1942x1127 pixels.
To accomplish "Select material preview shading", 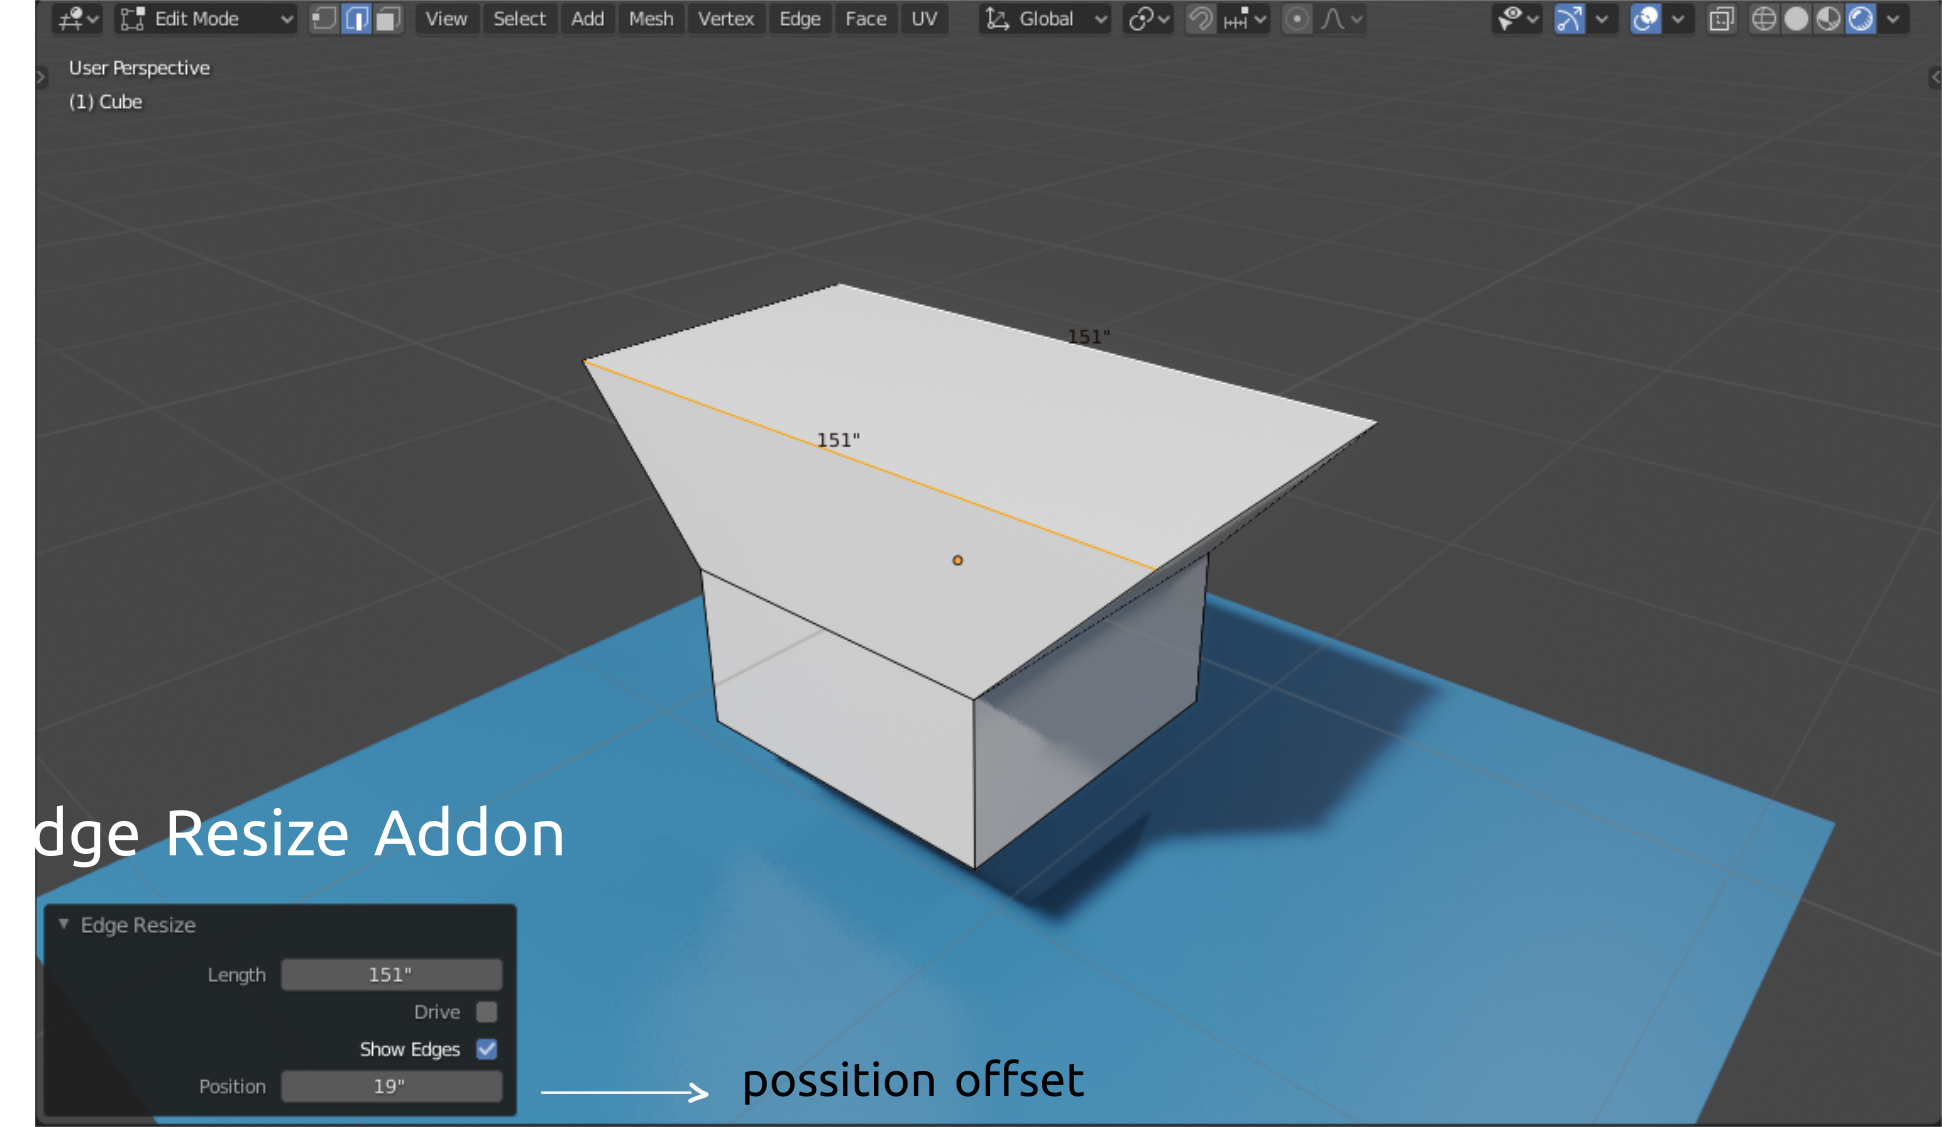I will tap(1828, 19).
